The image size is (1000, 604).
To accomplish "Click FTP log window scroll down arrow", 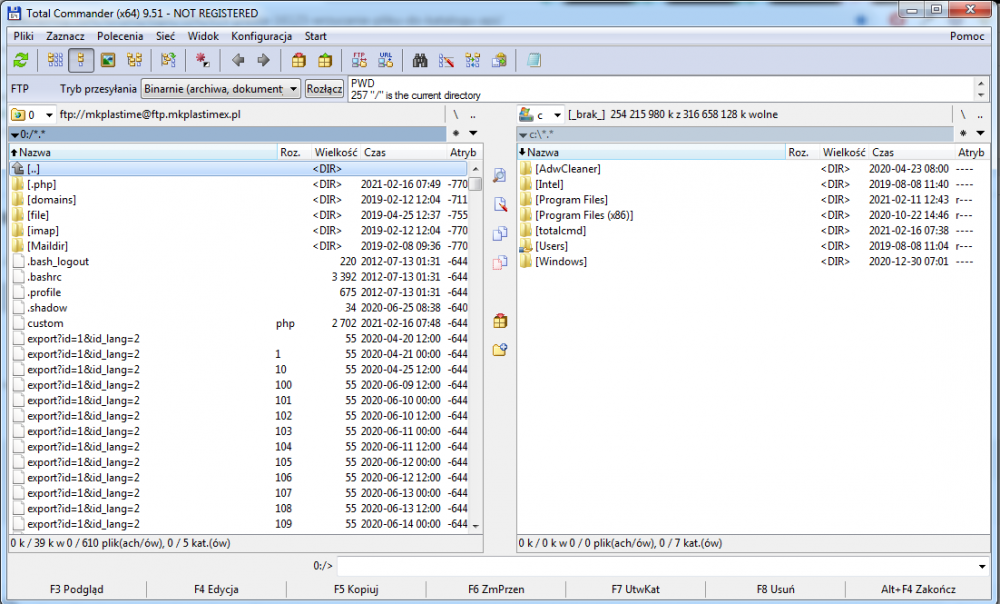I will coord(981,95).
